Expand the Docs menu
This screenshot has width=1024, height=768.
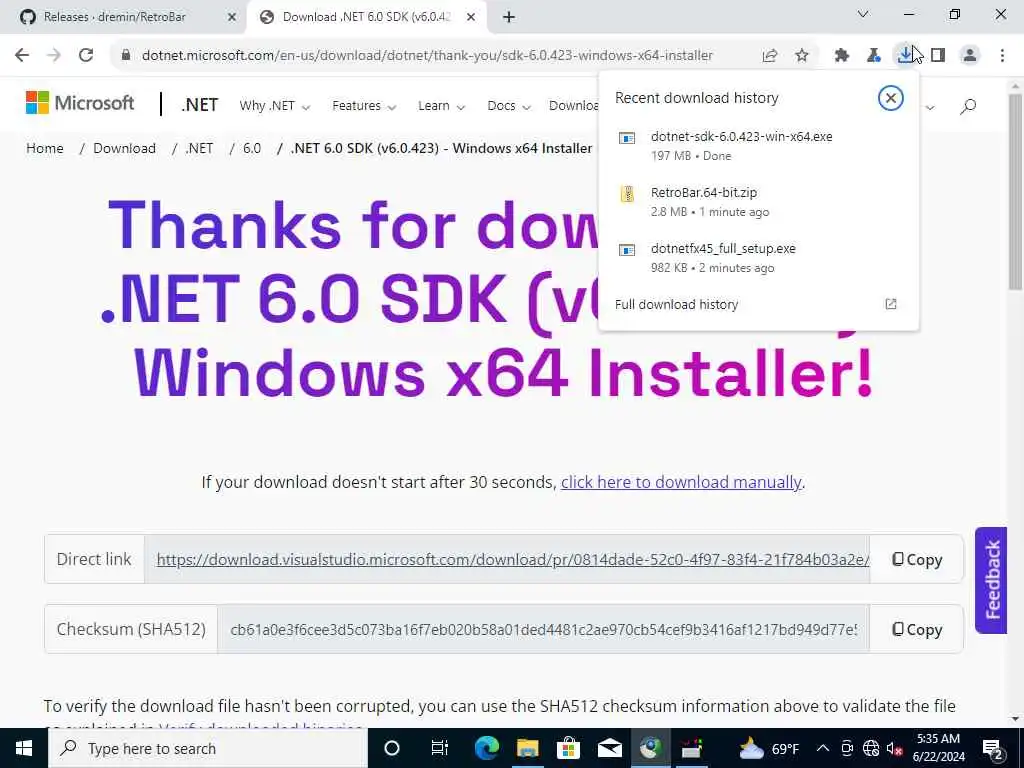[x=509, y=106]
